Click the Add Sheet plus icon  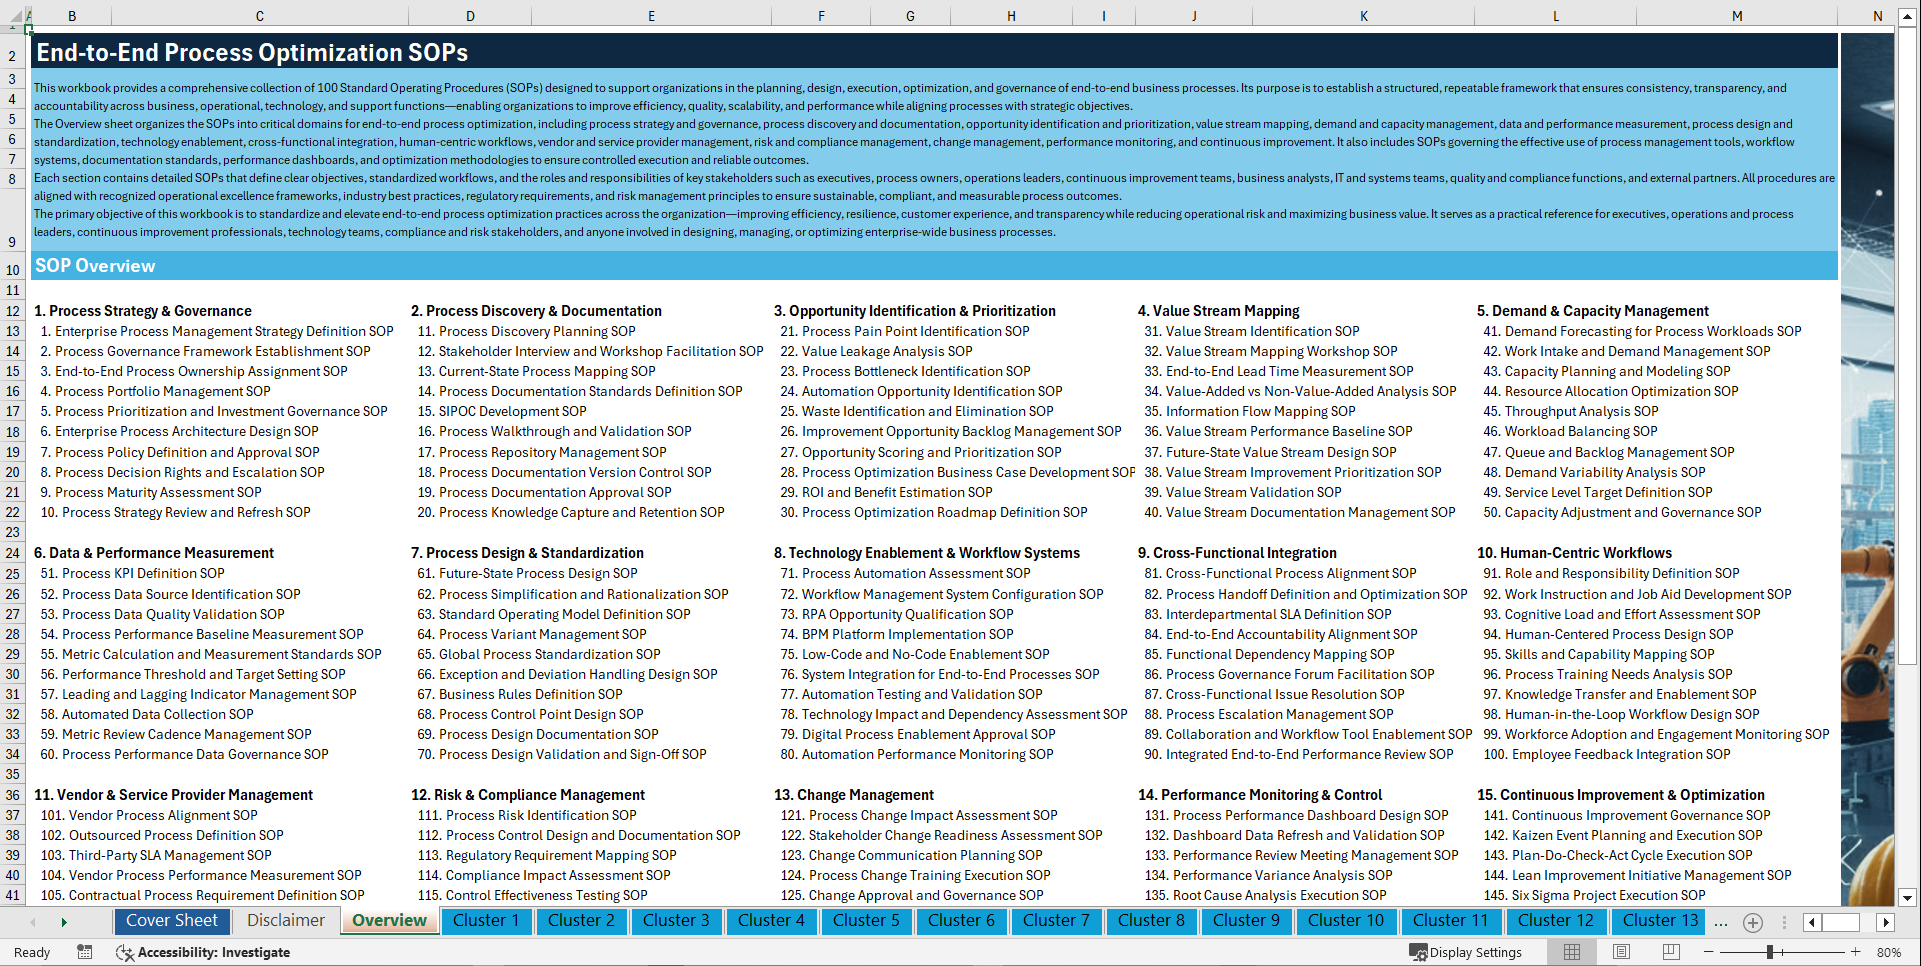[1752, 922]
